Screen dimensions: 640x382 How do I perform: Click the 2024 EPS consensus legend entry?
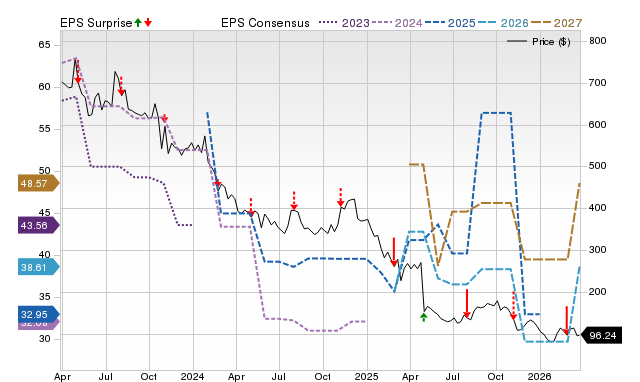[x=397, y=23]
